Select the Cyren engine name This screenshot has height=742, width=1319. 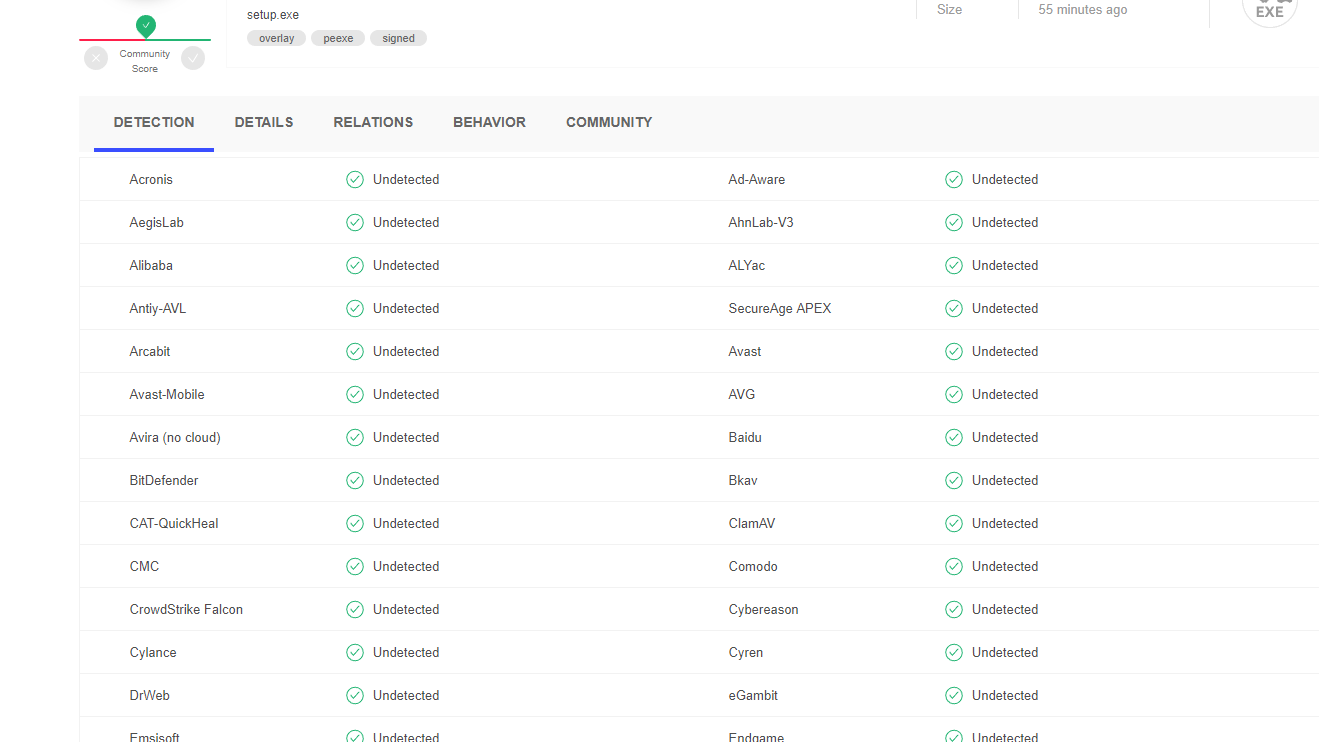pyautogui.click(x=746, y=652)
